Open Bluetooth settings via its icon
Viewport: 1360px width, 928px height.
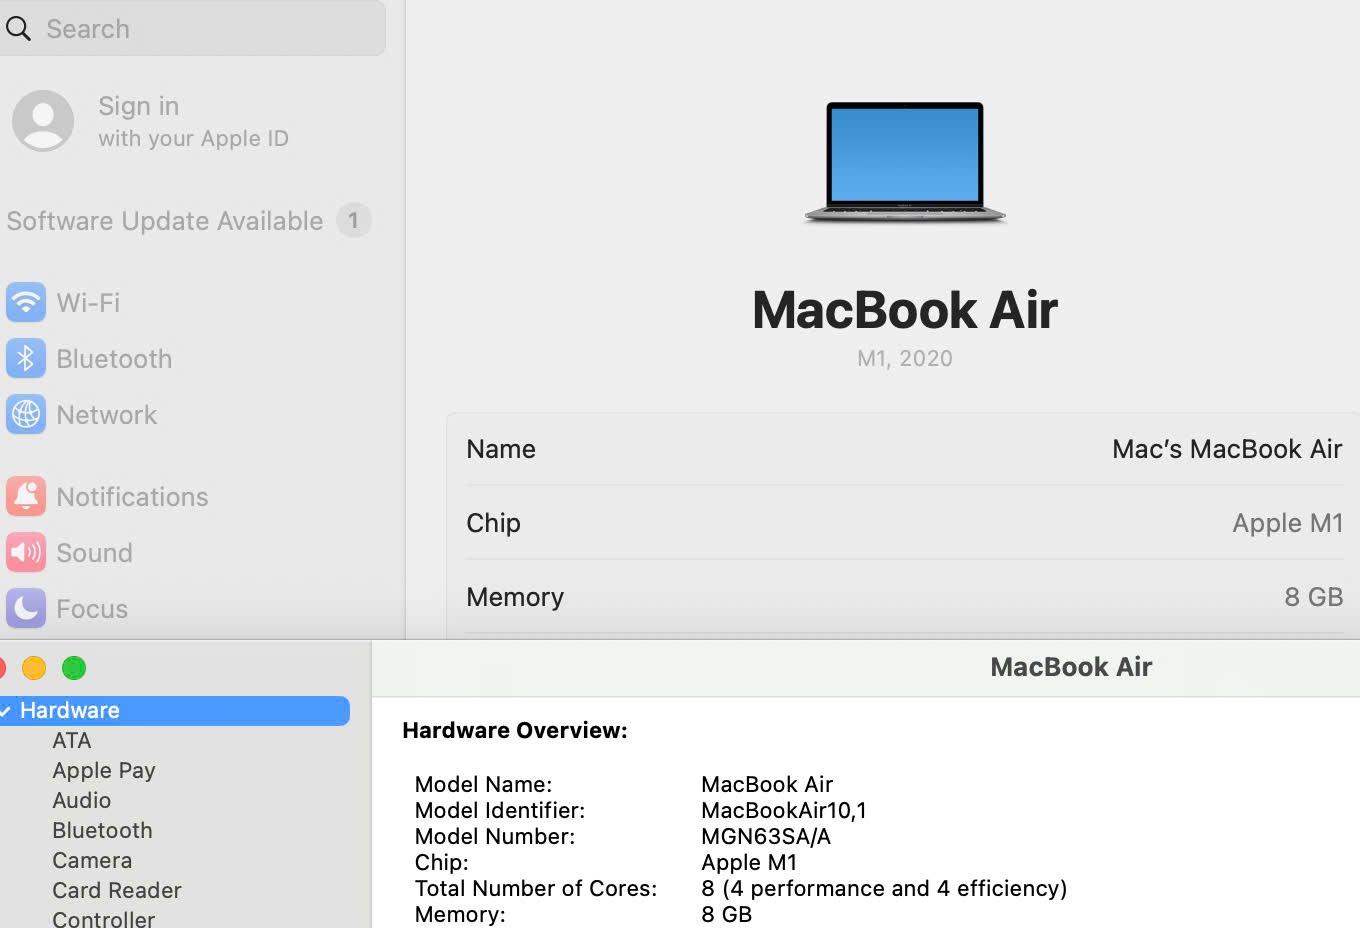coord(26,358)
